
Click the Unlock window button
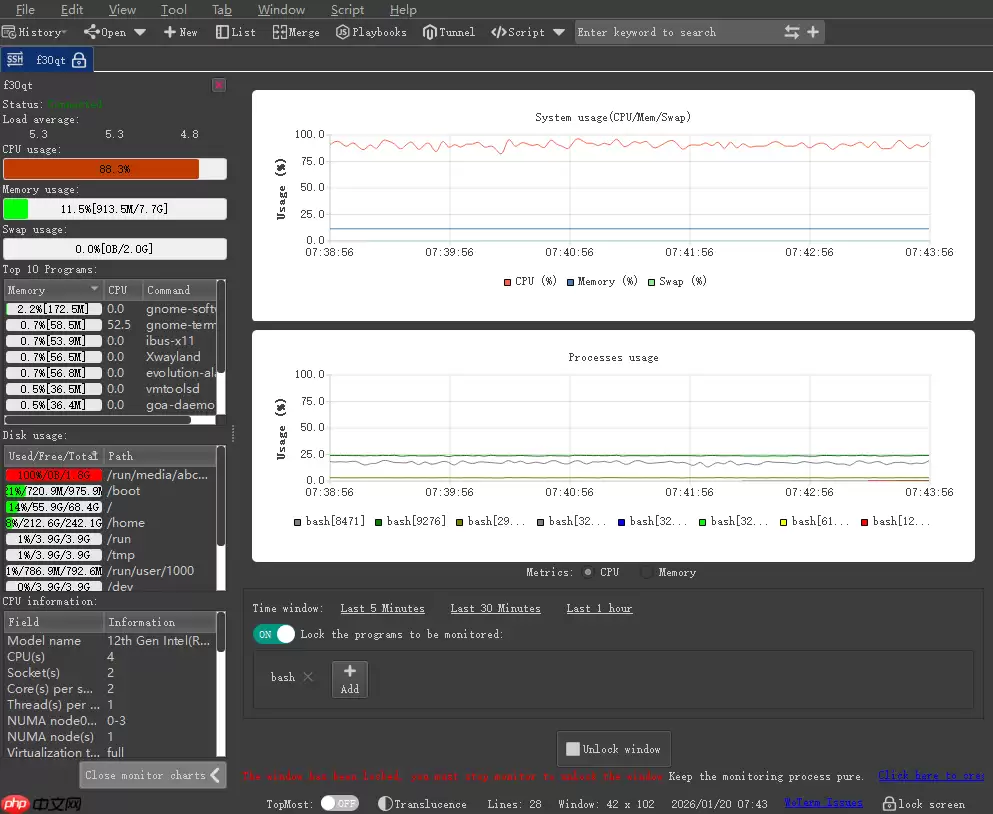click(x=613, y=748)
